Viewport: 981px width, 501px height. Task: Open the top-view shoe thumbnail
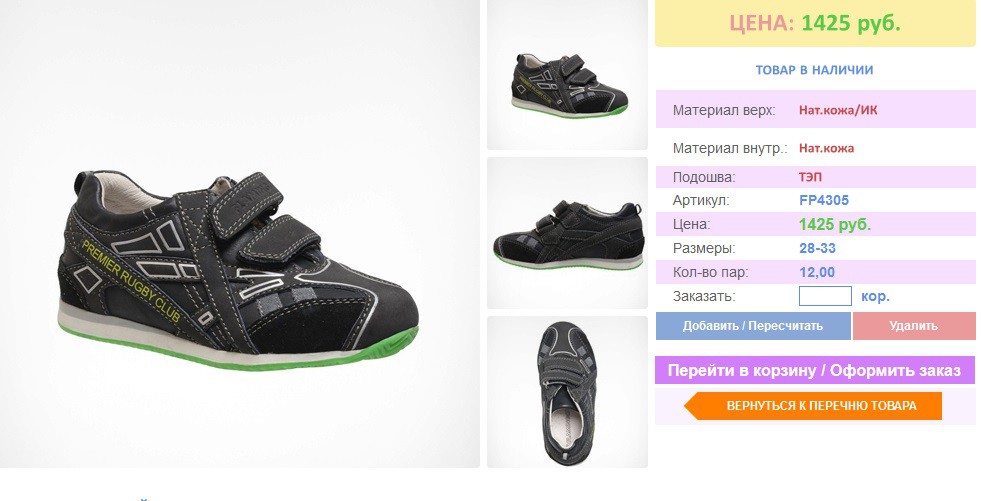(x=567, y=392)
